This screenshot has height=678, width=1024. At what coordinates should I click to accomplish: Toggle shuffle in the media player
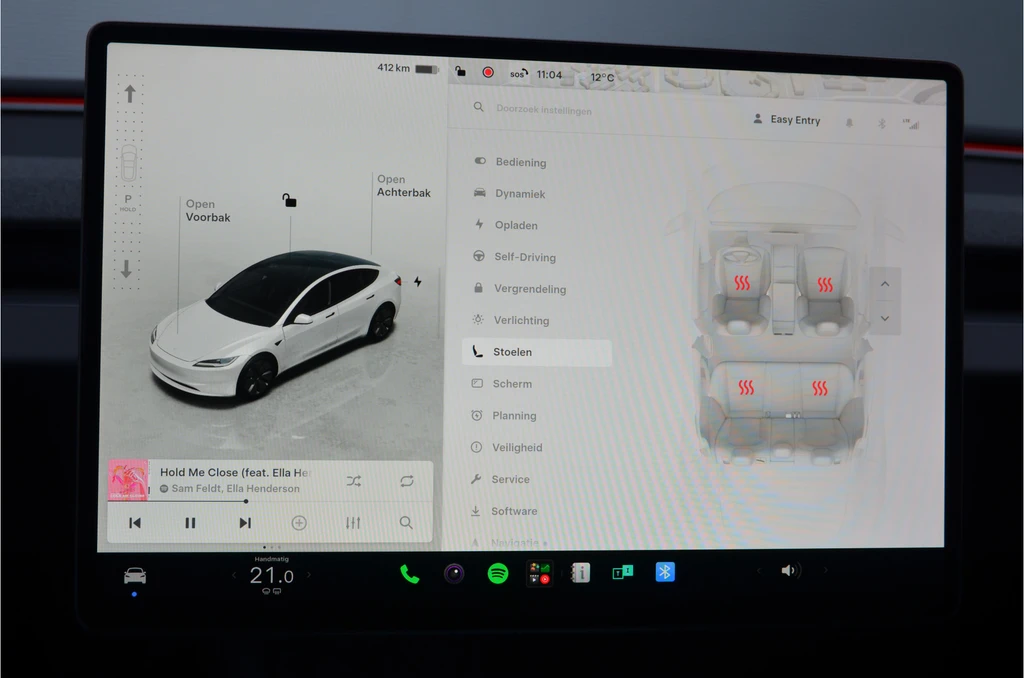coord(353,481)
